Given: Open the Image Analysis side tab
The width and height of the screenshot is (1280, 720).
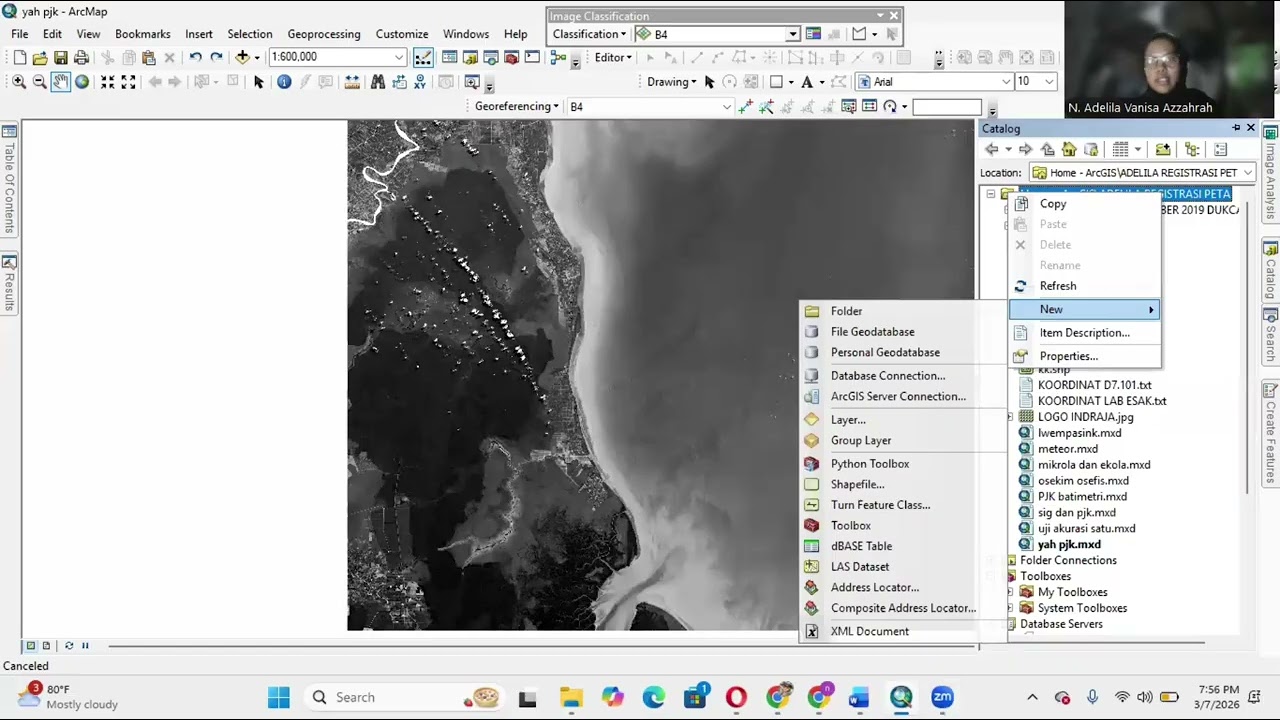Looking at the screenshot, I should (x=1271, y=174).
